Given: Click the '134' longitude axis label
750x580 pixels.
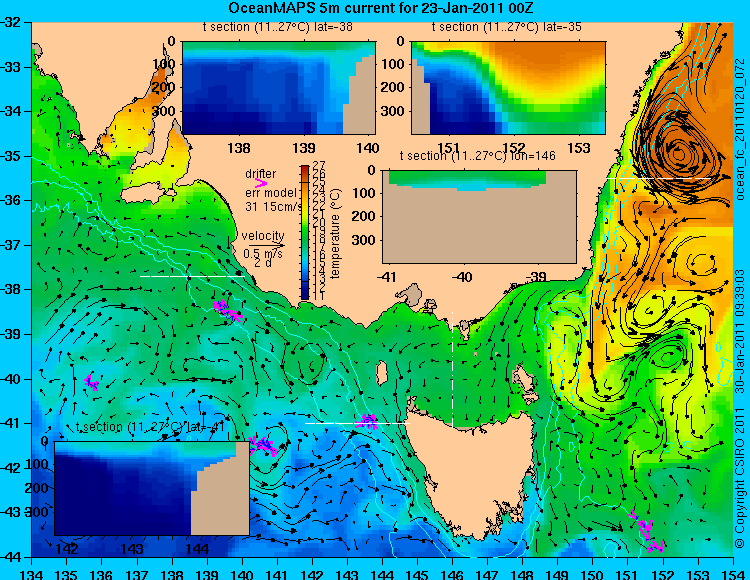Looking at the screenshot, I should pyautogui.click(x=32, y=574).
